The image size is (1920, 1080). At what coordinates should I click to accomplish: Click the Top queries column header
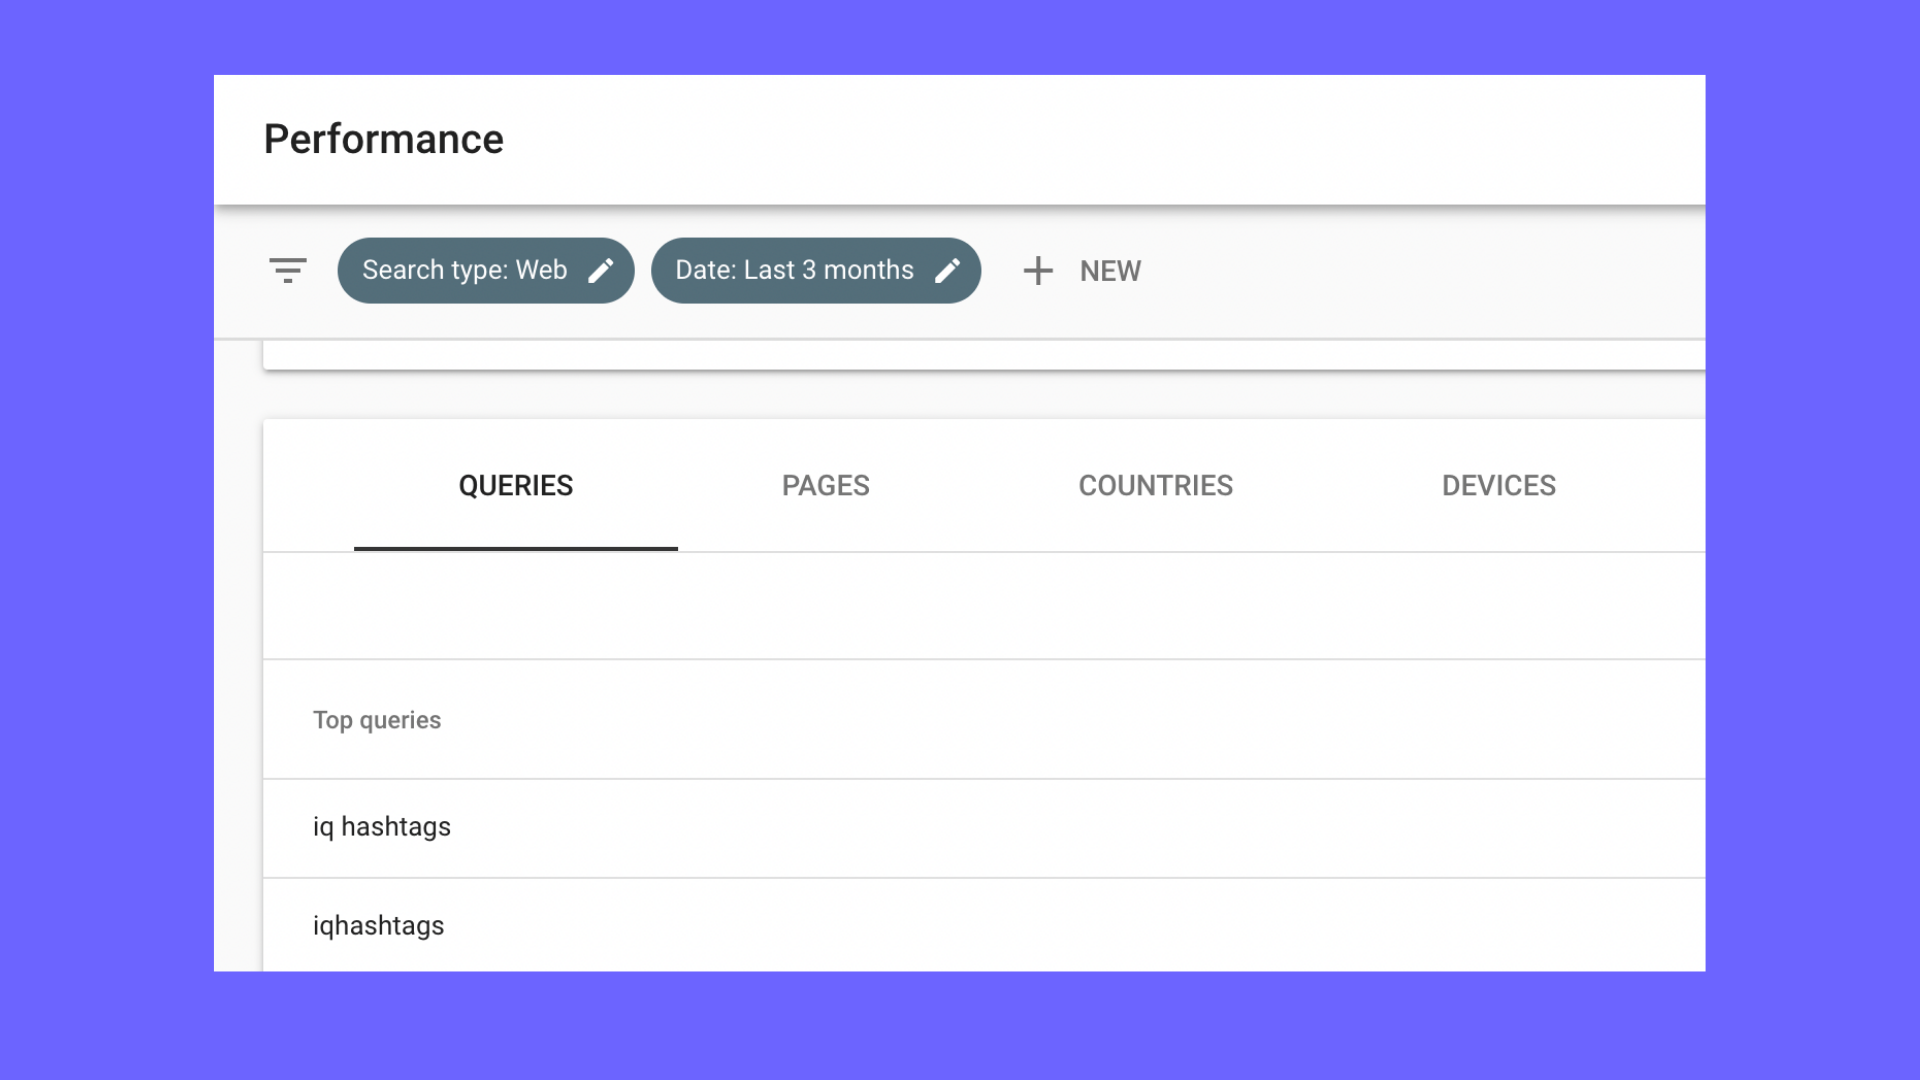(x=377, y=720)
